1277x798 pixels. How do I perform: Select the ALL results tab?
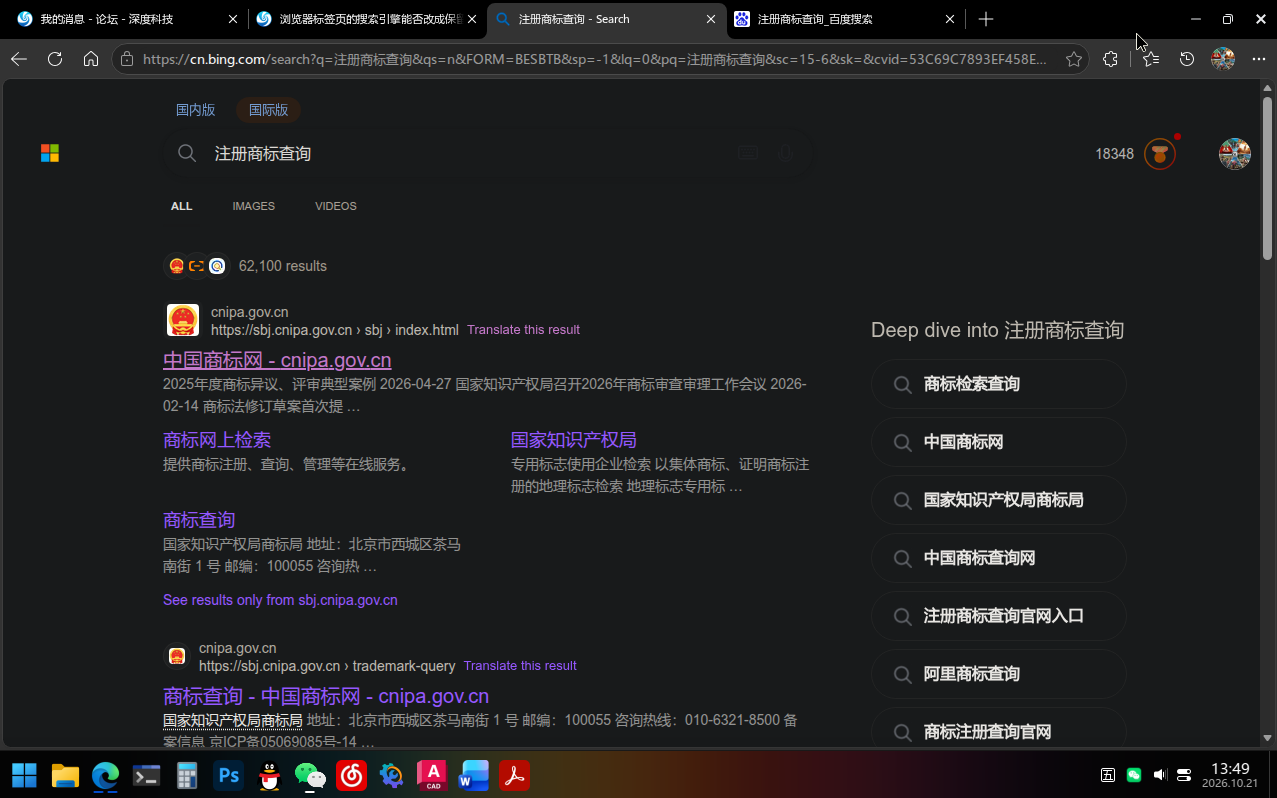tap(181, 206)
